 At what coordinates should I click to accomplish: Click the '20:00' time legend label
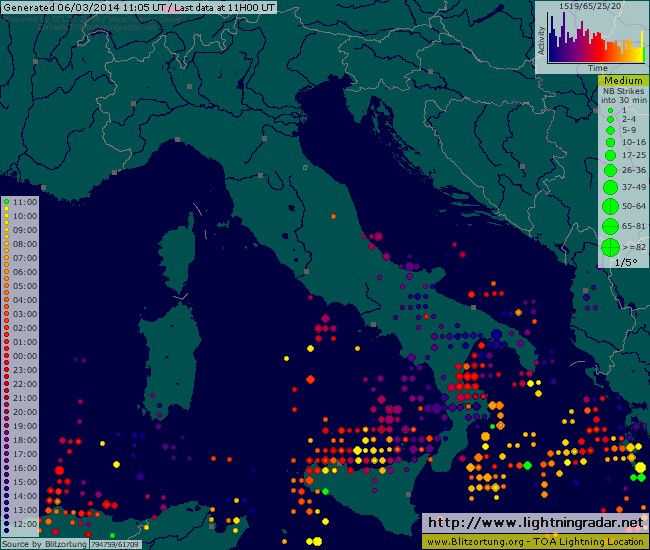25,412
